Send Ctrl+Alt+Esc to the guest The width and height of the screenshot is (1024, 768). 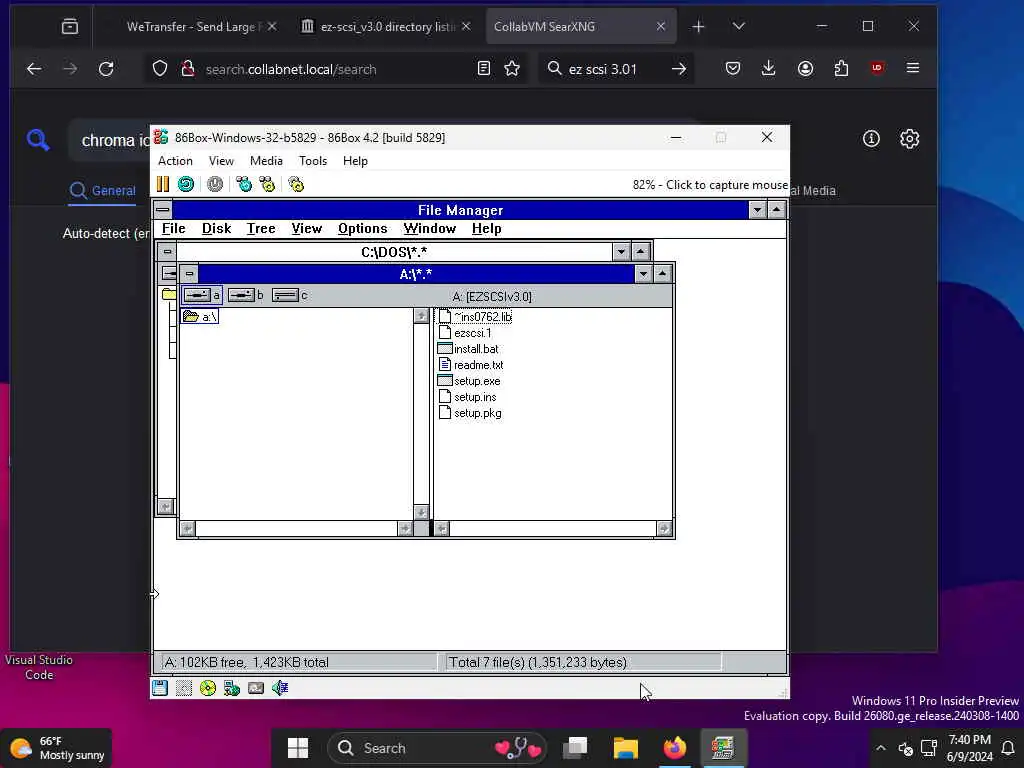click(x=267, y=184)
